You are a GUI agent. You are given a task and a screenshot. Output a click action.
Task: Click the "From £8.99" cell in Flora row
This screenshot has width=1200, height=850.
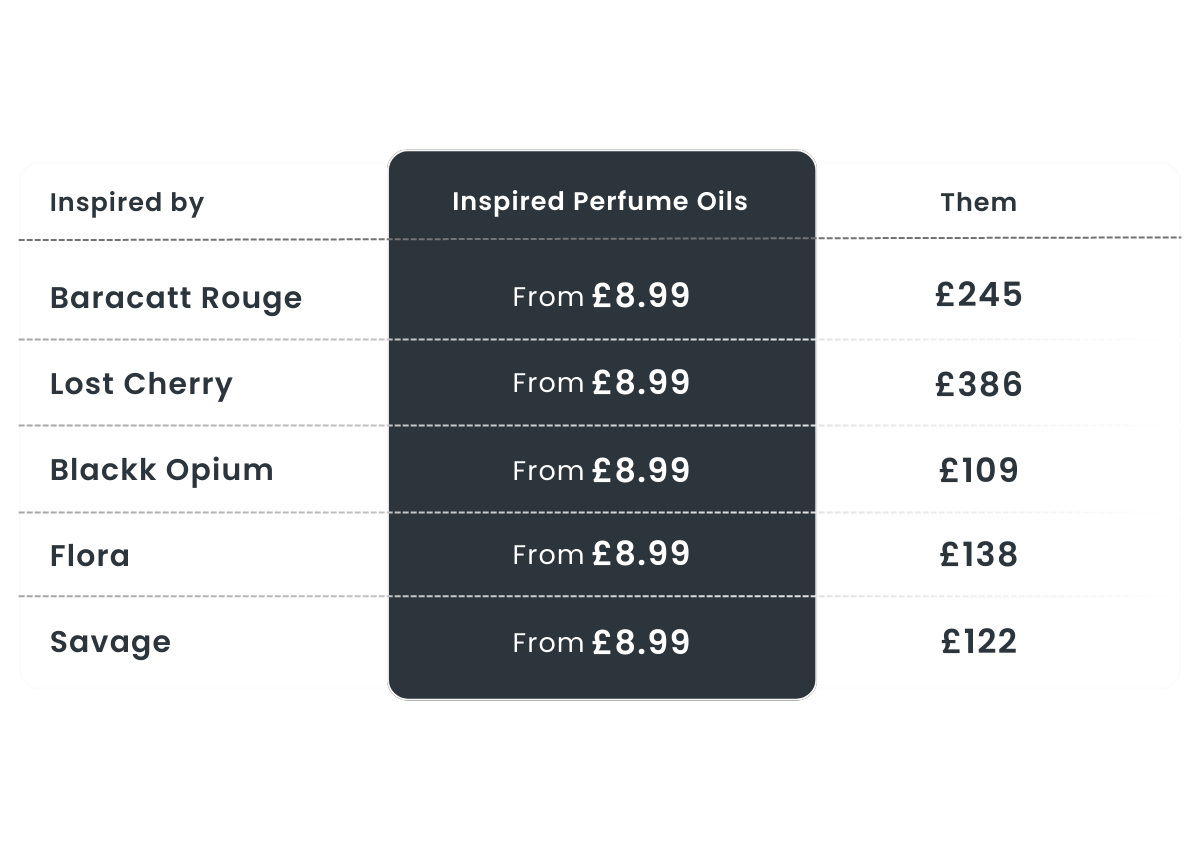601,554
